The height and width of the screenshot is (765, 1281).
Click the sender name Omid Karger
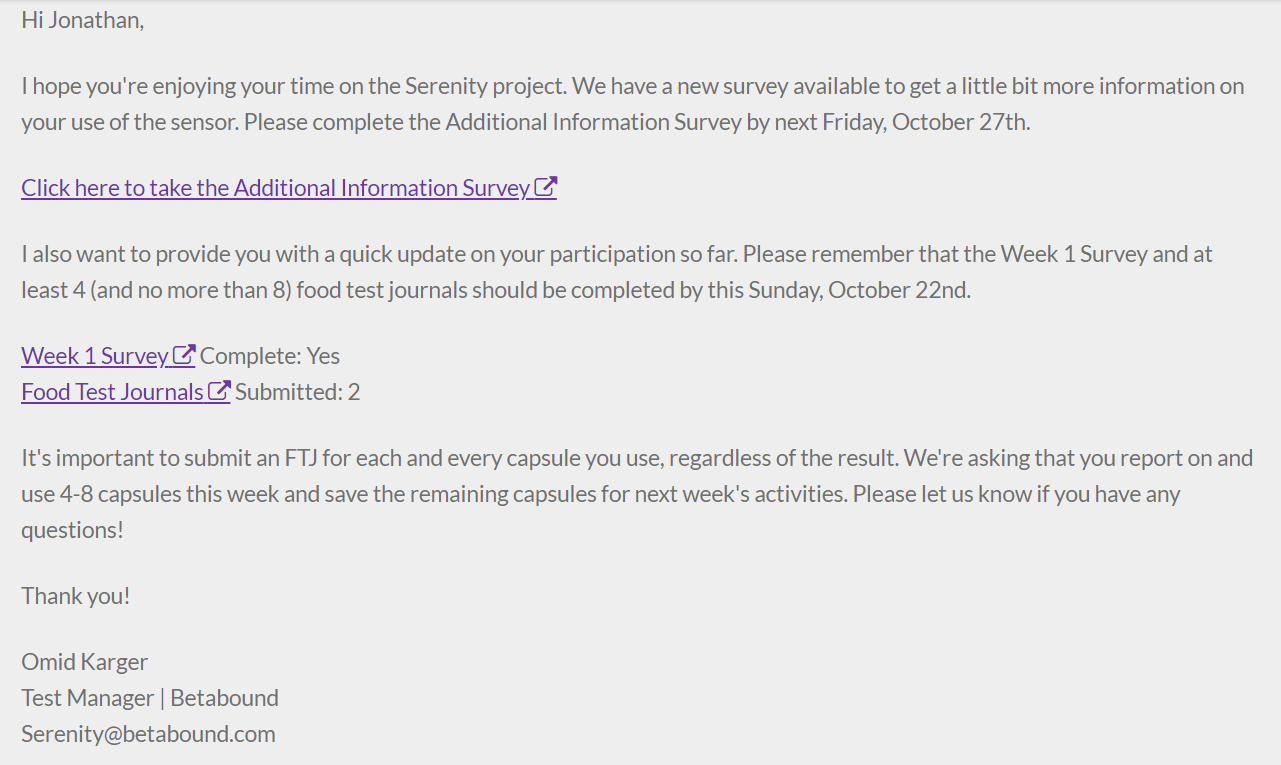[x=85, y=662]
